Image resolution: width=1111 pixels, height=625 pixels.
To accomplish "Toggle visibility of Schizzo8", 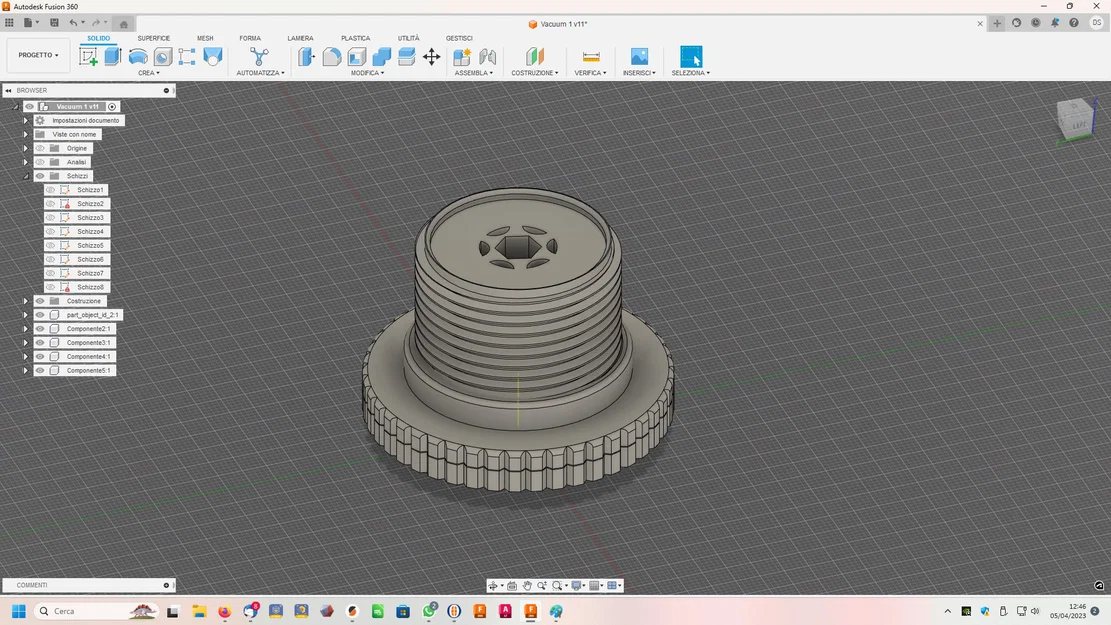I will coord(50,287).
